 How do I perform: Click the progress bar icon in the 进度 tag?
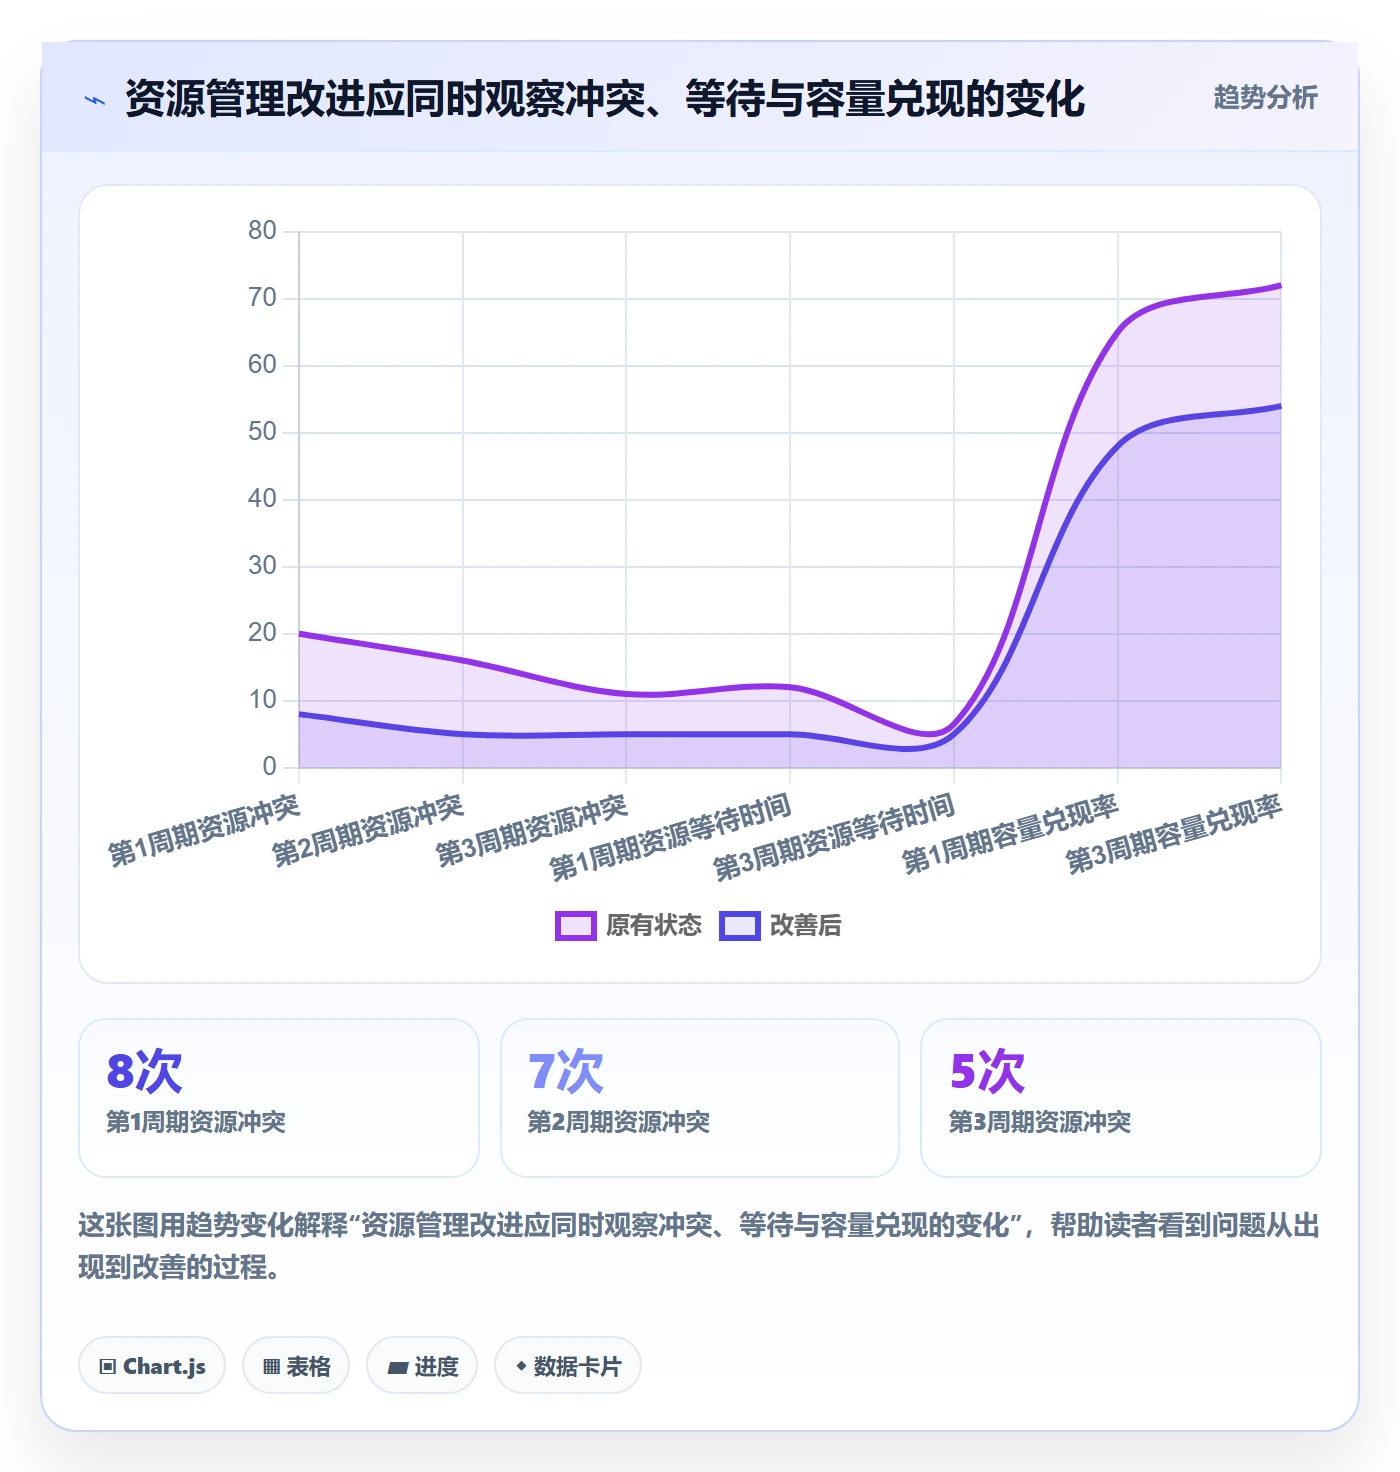(398, 1367)
